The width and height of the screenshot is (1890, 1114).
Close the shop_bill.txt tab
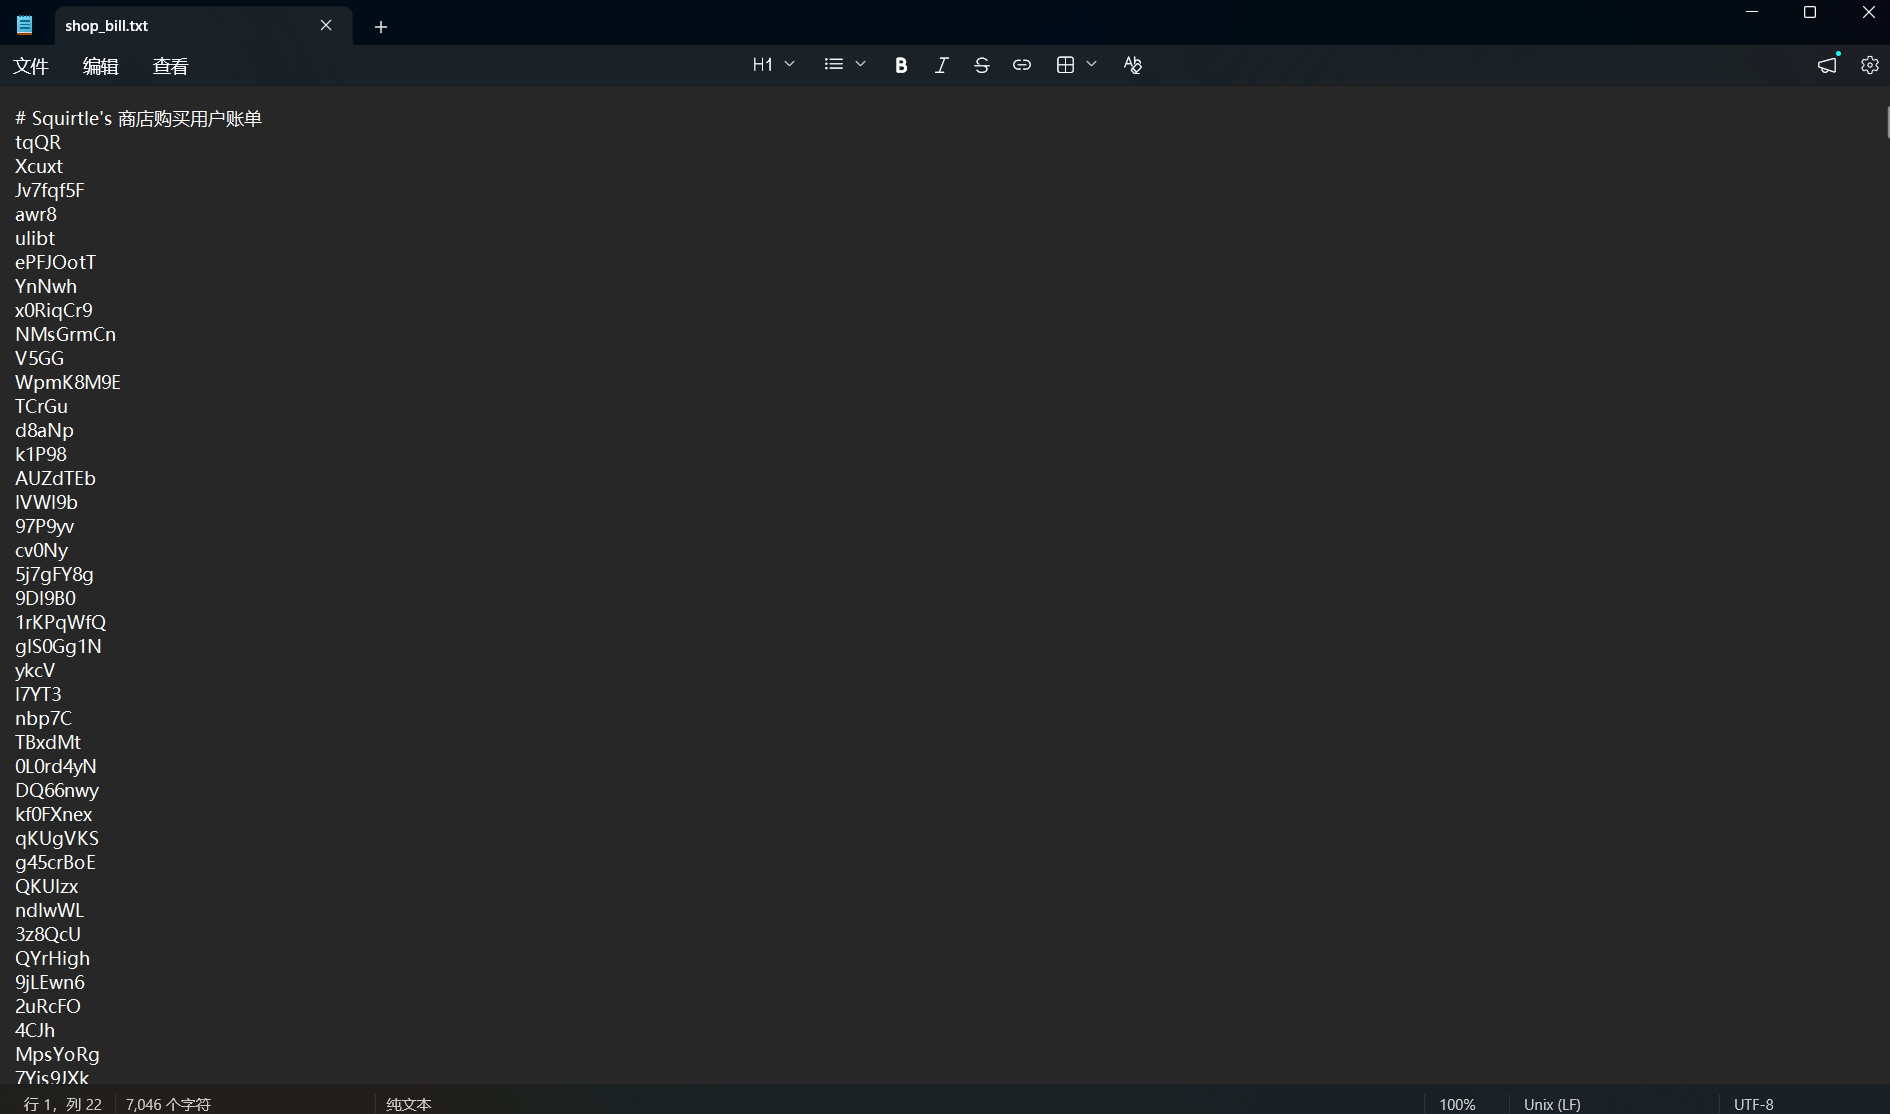tap(326, 26)
